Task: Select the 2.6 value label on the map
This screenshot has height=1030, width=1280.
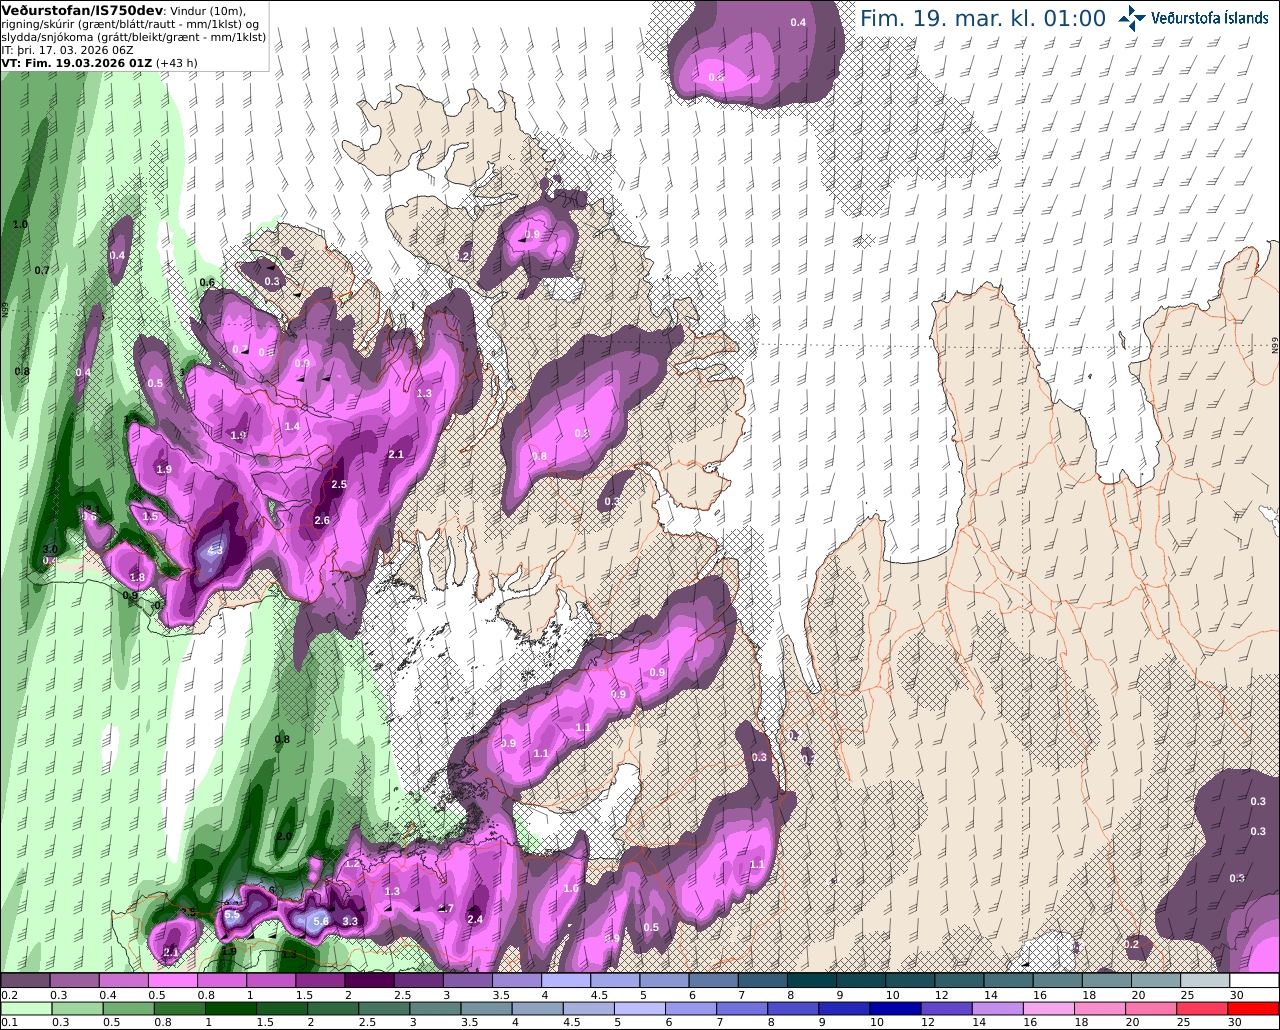Action: click(322, 520)
